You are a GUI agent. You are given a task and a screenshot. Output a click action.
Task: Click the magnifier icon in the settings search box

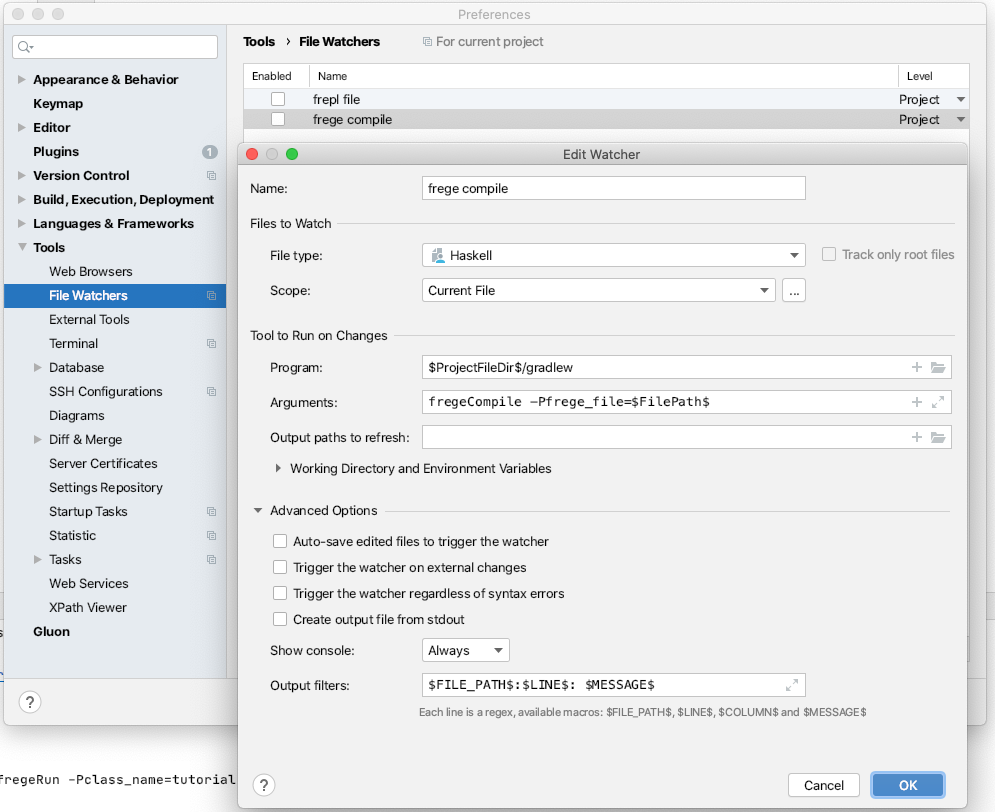pyautogui.click(x=22, y=47)
